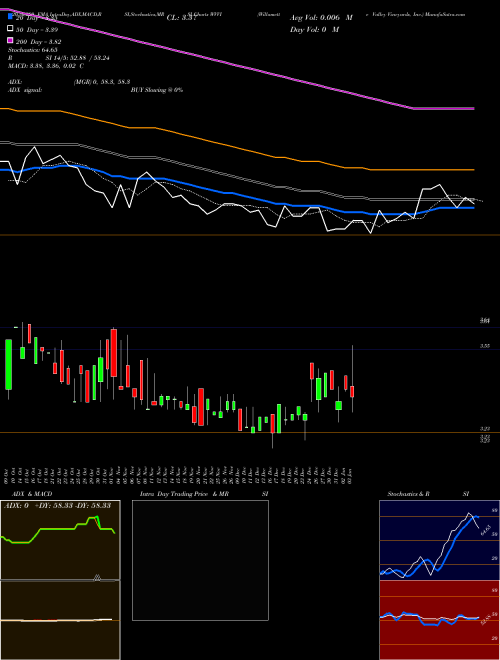Viewport: 500px width, 660px height.
Task: Open the empty Intra Day Trading Price panel
Action: coord(200,560)
